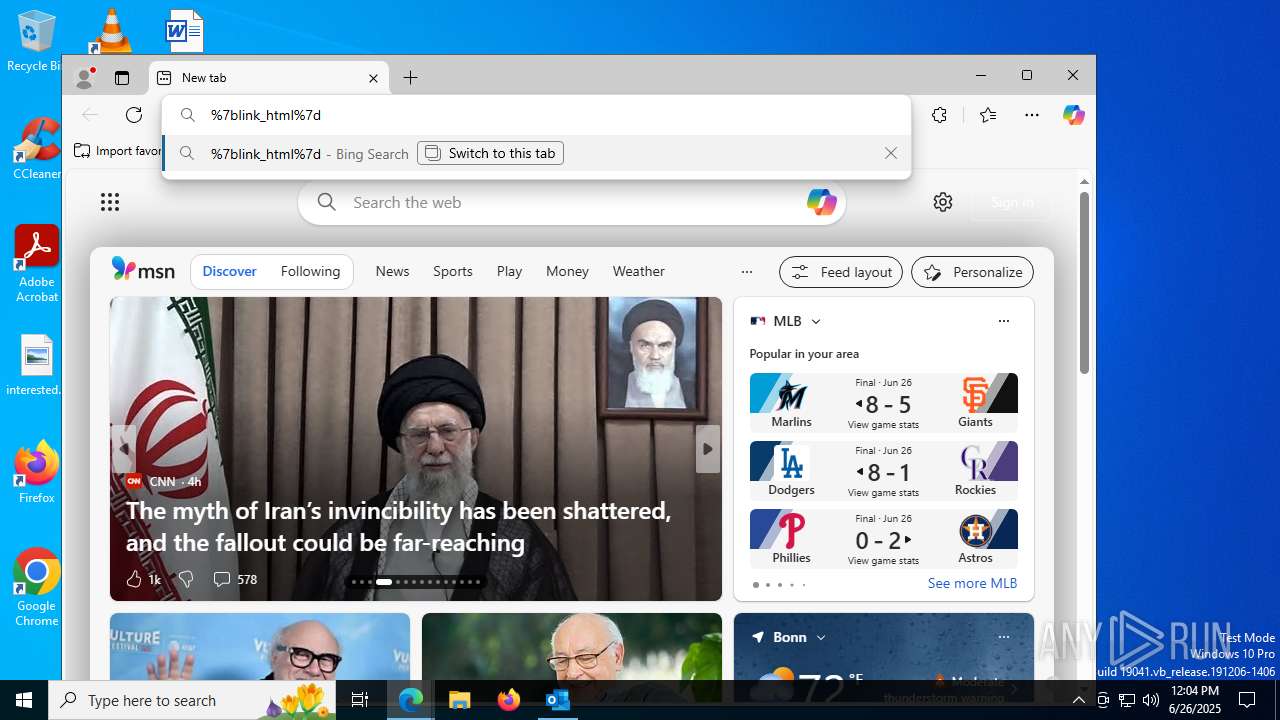Screen dimensions: 1280x720
Task: Click See more MLB link
Action: pos(972,583)
